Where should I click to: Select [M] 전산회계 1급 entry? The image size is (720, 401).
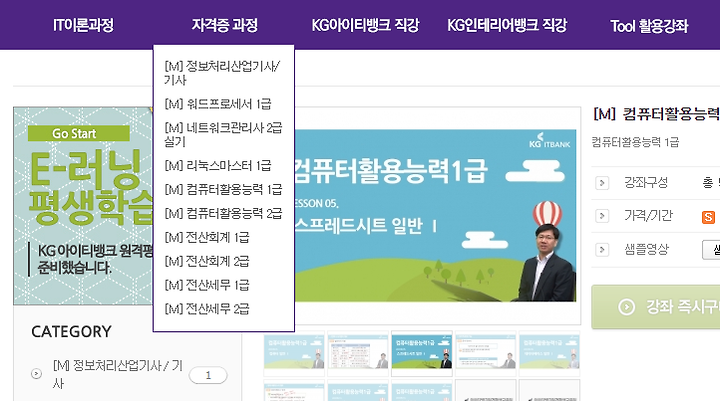(207, 237)
